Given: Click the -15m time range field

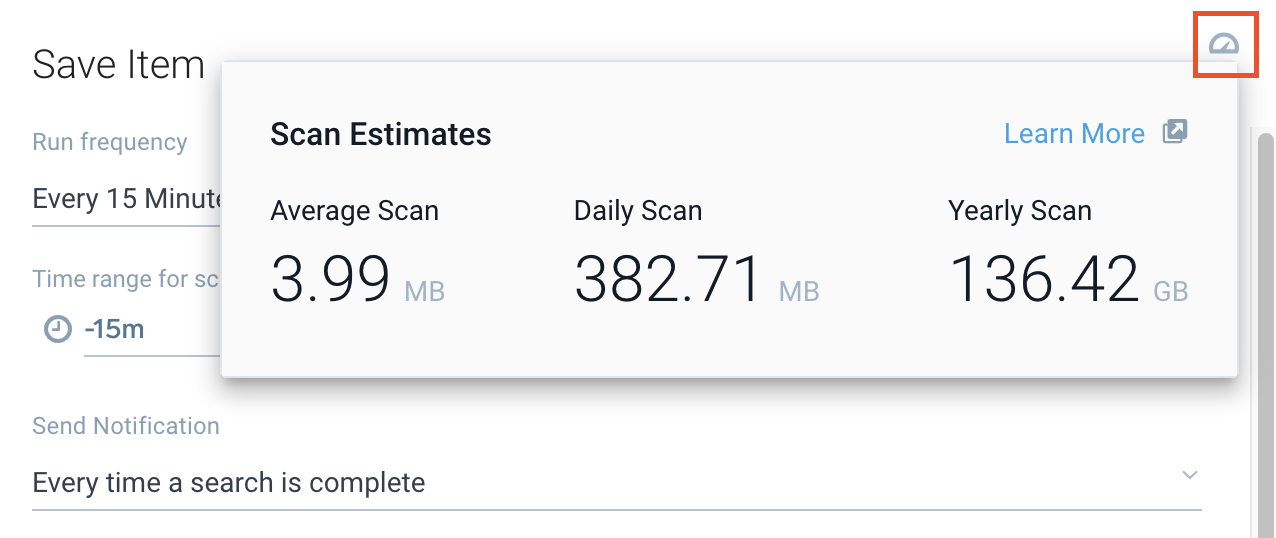Looking at the screenshot, I should pos(150,329).
